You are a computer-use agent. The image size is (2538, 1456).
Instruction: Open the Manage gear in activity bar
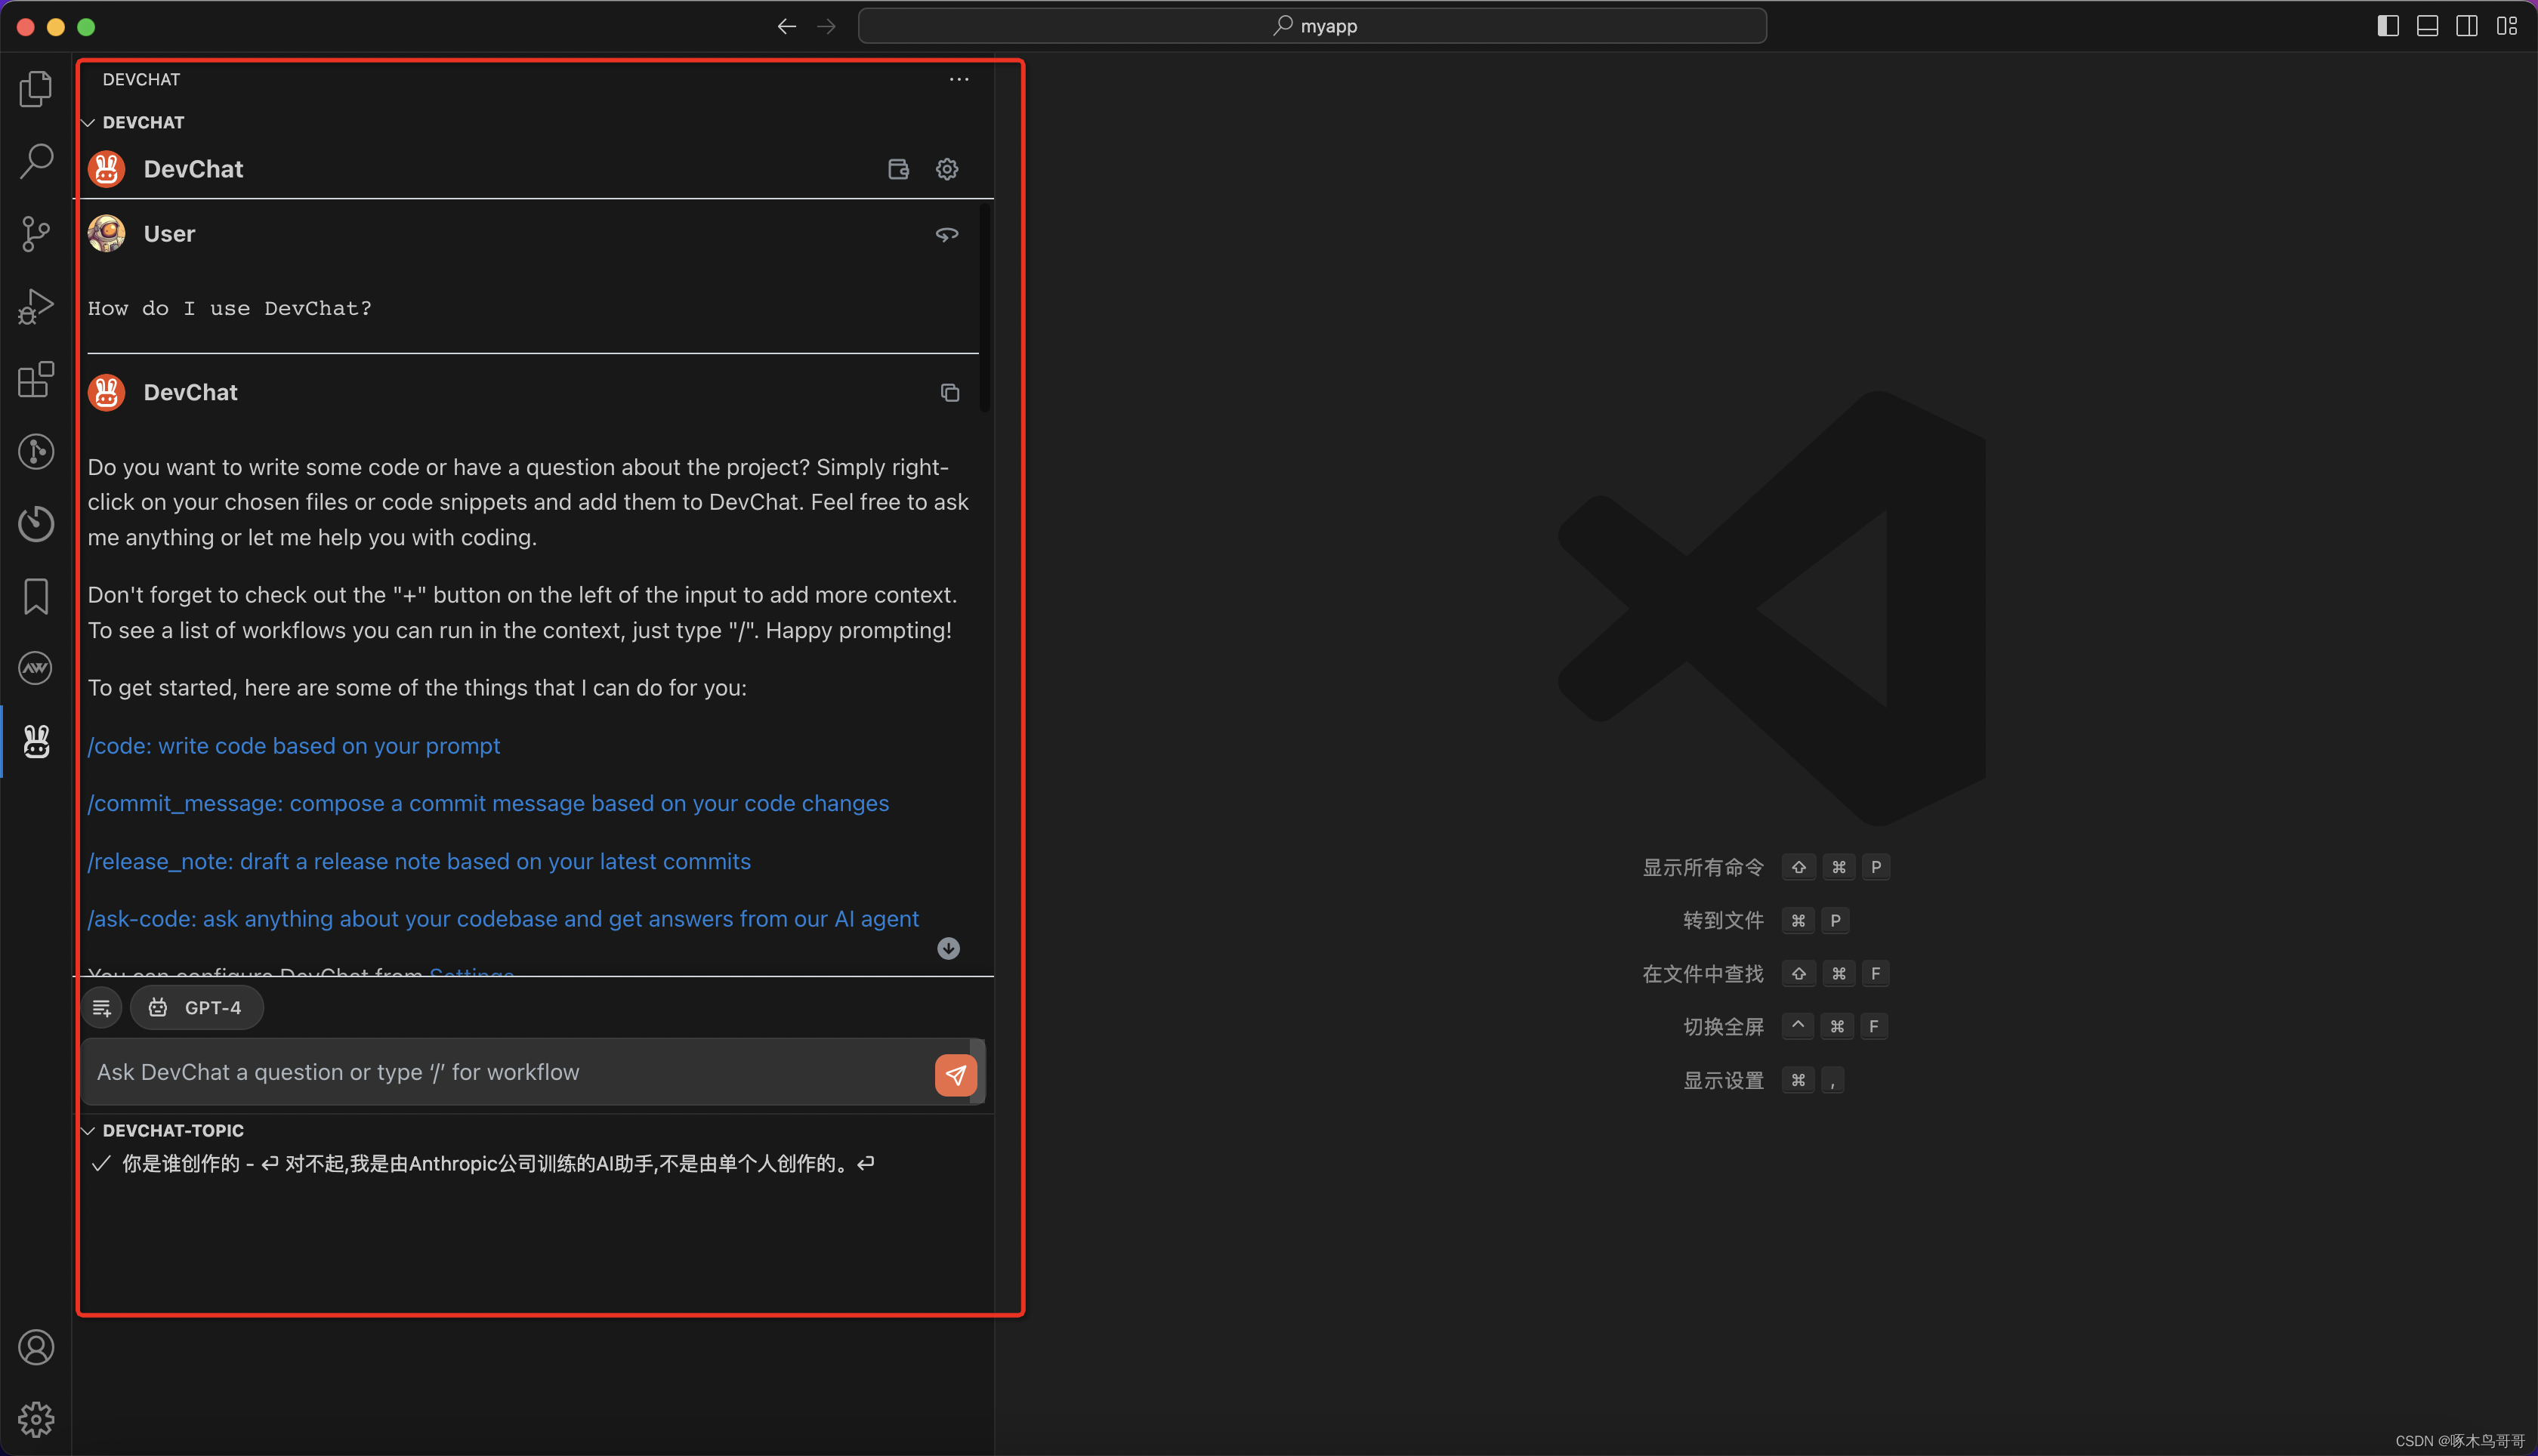point(36,1419)
